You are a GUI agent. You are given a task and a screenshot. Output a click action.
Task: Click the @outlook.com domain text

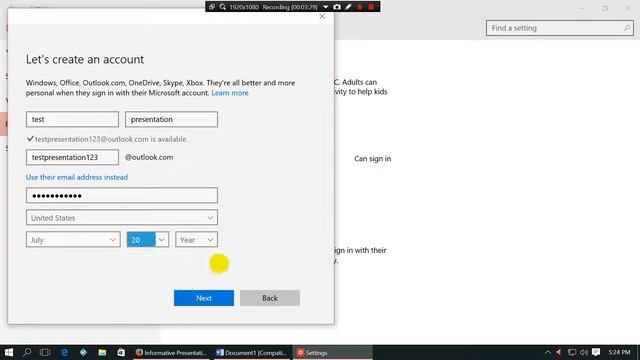click(x=149, y=157)
